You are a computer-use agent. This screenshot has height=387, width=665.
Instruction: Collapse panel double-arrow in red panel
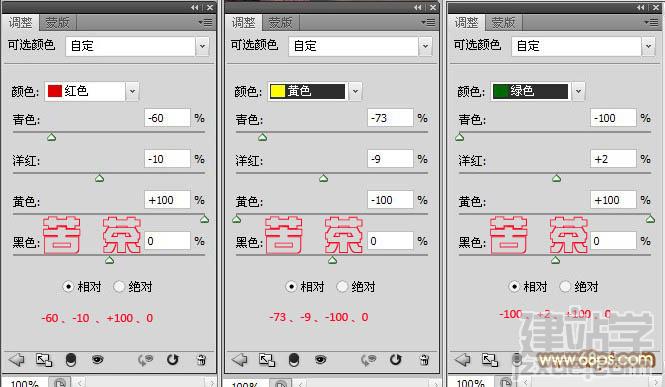click(195, 7)
